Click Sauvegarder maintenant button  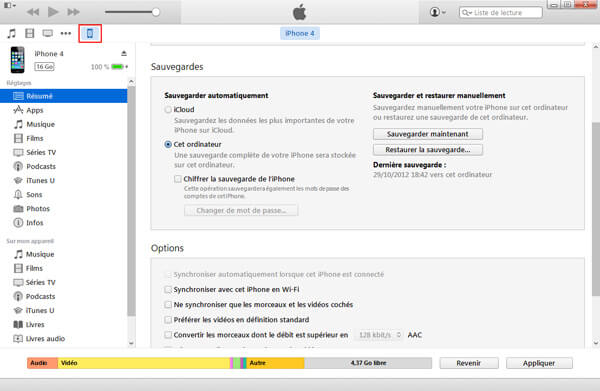(428, 134)
